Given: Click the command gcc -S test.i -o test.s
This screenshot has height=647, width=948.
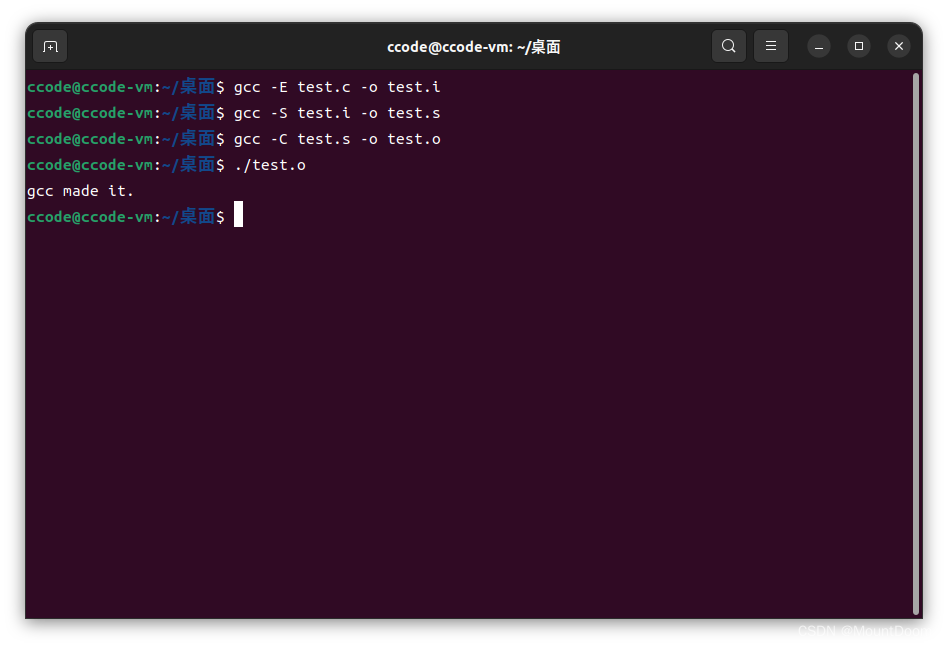Looking at the screenshot, I should click(x=337, y=113).
